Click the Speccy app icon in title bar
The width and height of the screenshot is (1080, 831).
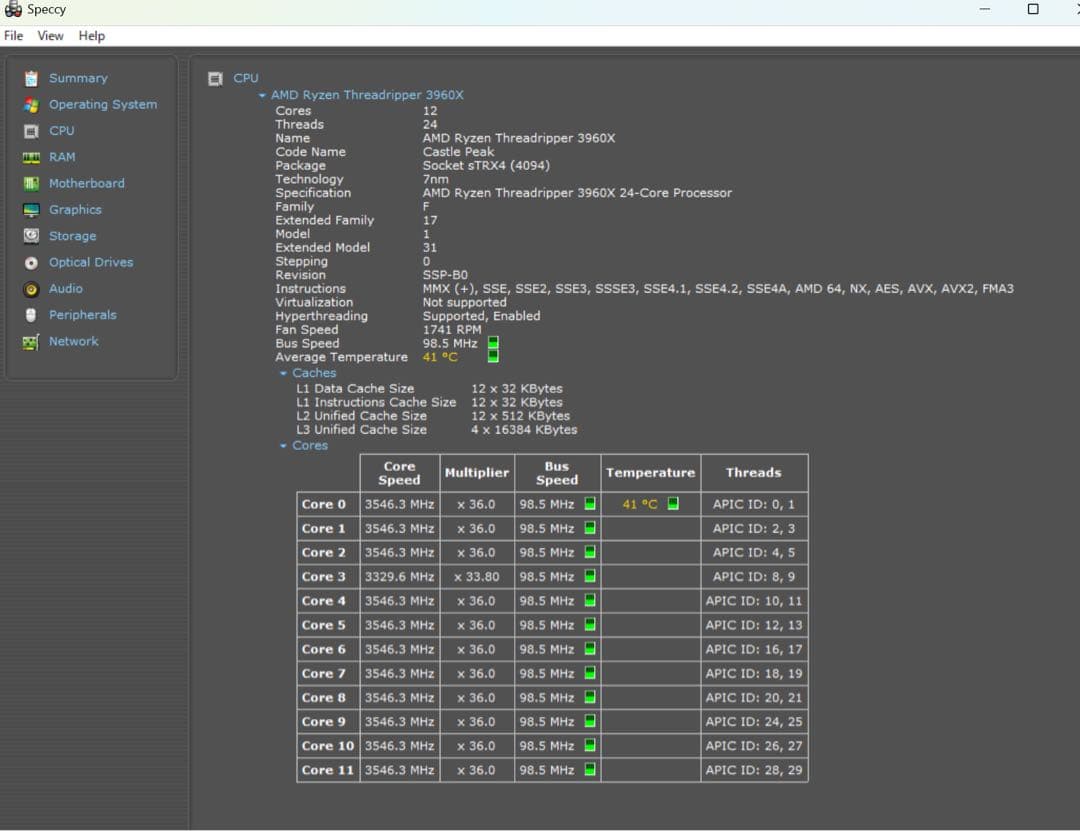point(12,10)
